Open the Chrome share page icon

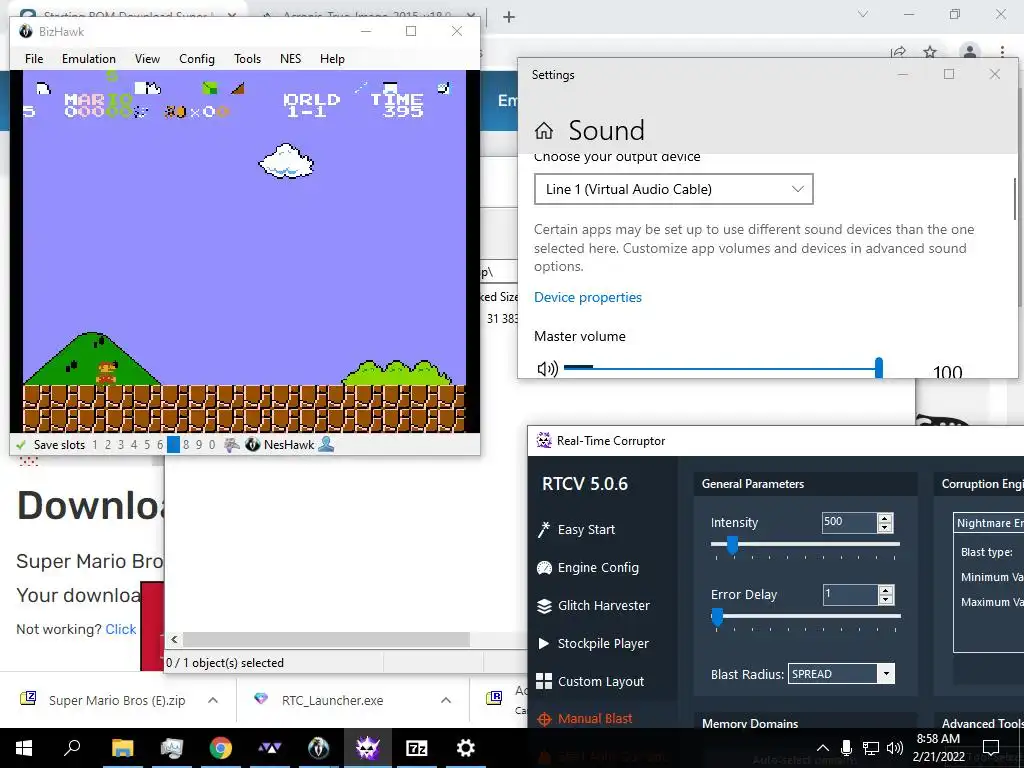pyautogui.click(x=899, y=52)
